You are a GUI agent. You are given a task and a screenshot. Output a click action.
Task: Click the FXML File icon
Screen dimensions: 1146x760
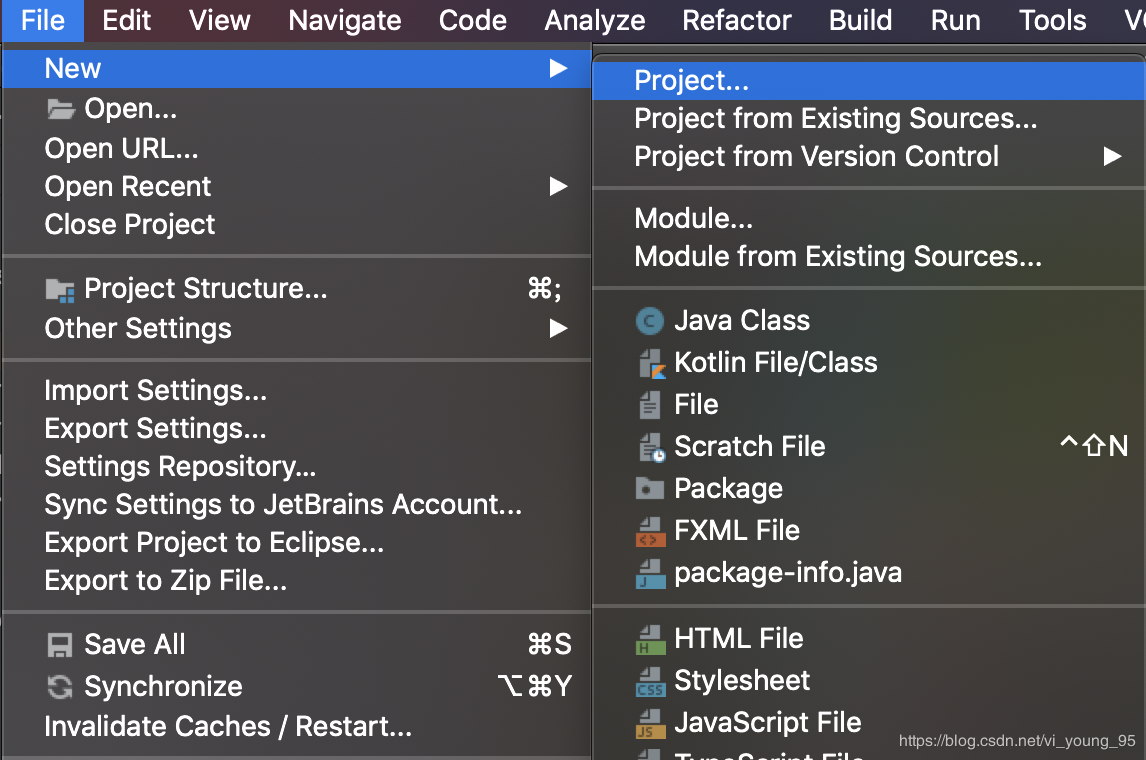650,531
